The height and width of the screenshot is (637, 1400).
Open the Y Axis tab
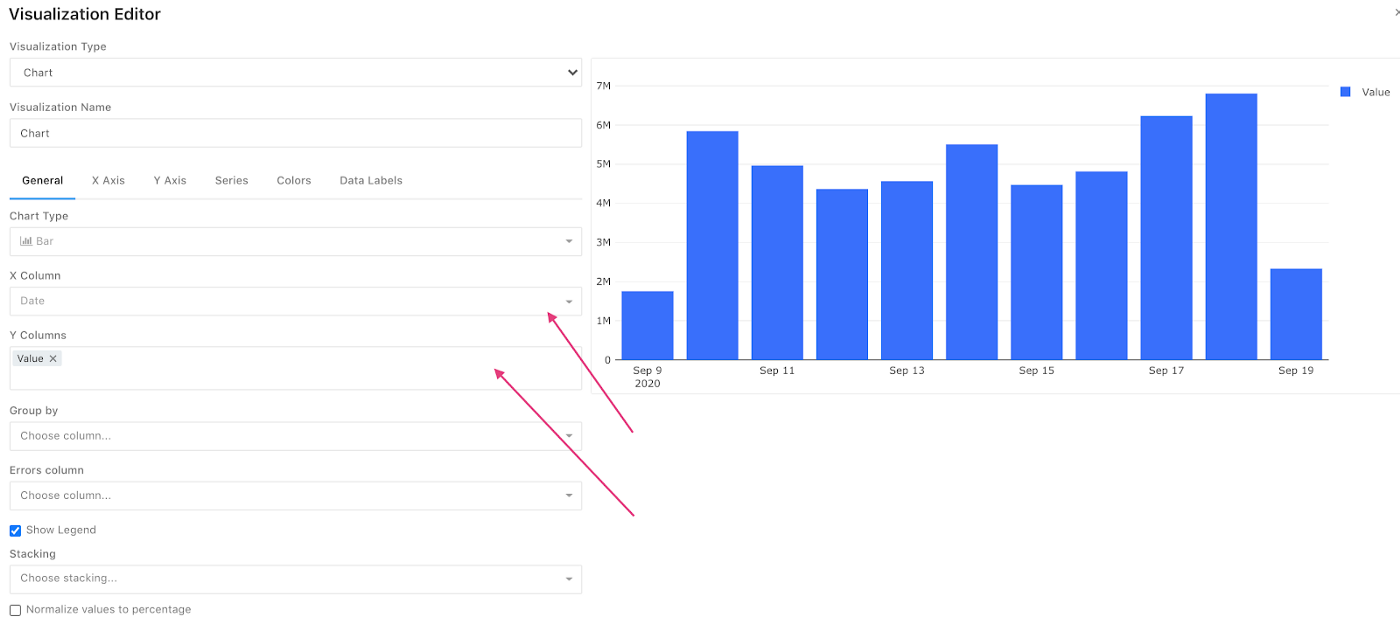coord(170,180)
